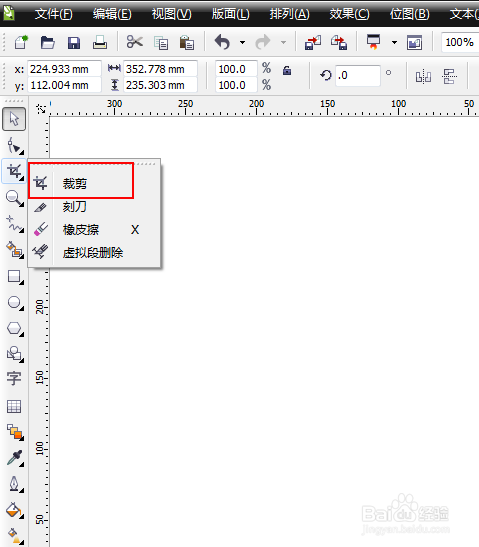
Task: Save the document with the floppy icon
Action: [74, 43]
